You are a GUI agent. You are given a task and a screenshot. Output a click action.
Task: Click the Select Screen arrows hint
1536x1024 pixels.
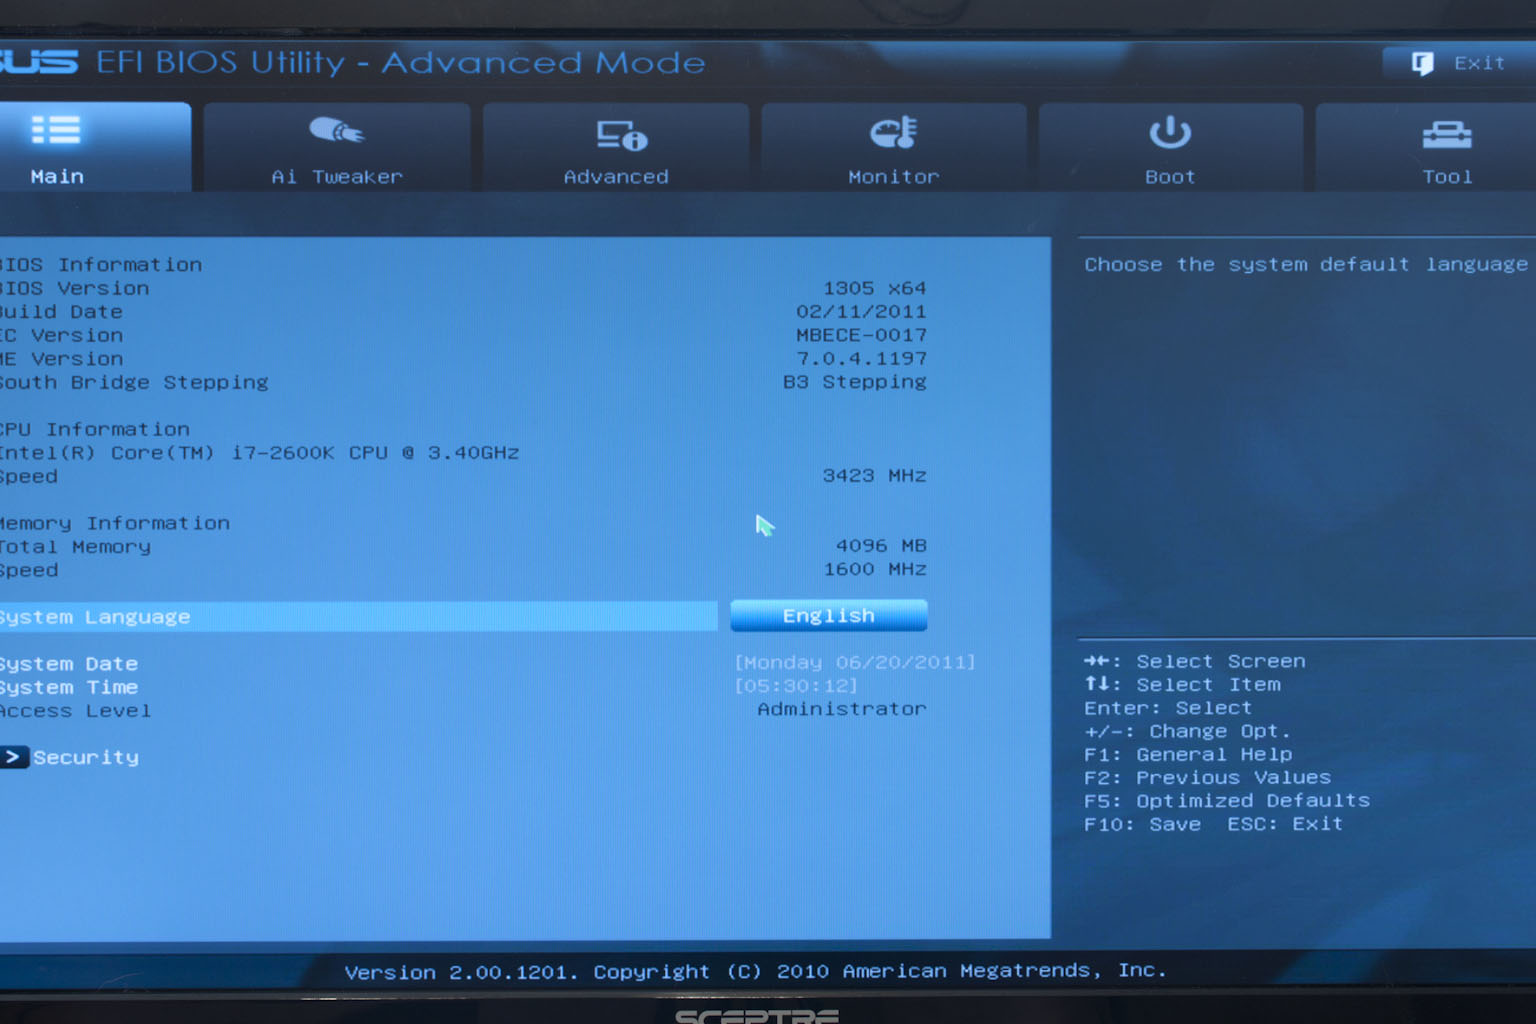(1195, 661)
